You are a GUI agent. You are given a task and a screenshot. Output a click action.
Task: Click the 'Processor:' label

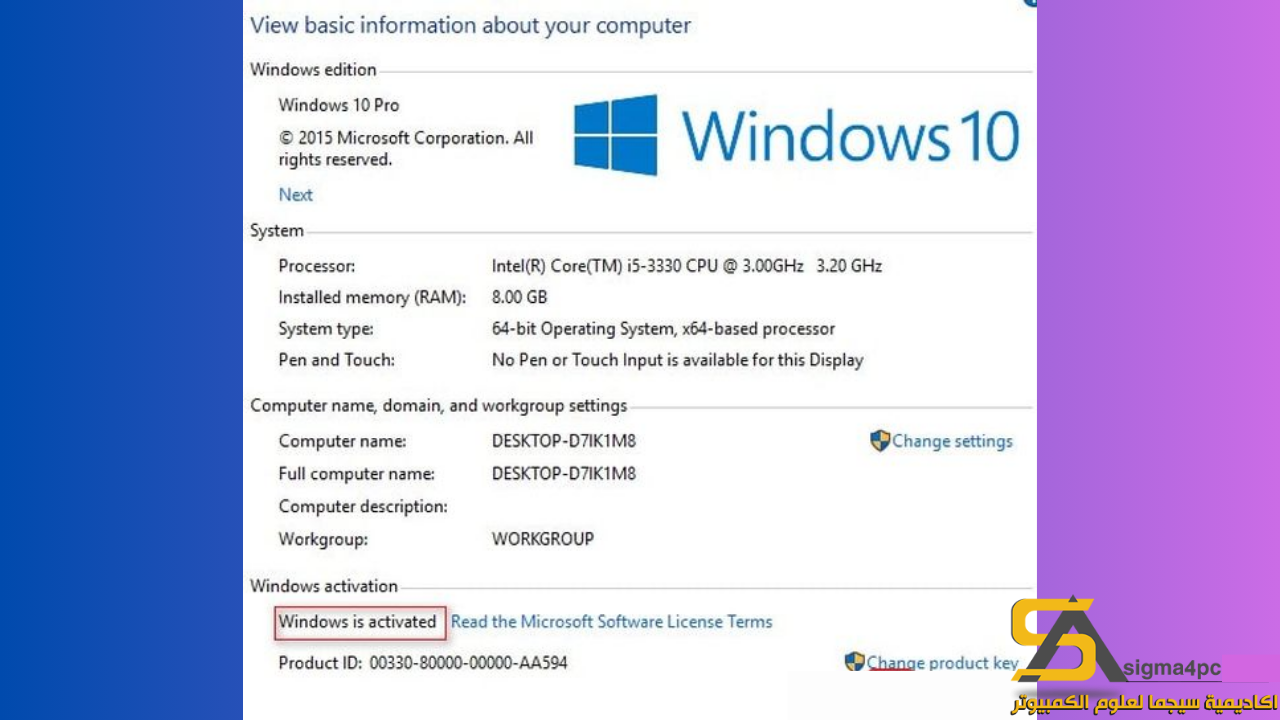coord(317,266)
